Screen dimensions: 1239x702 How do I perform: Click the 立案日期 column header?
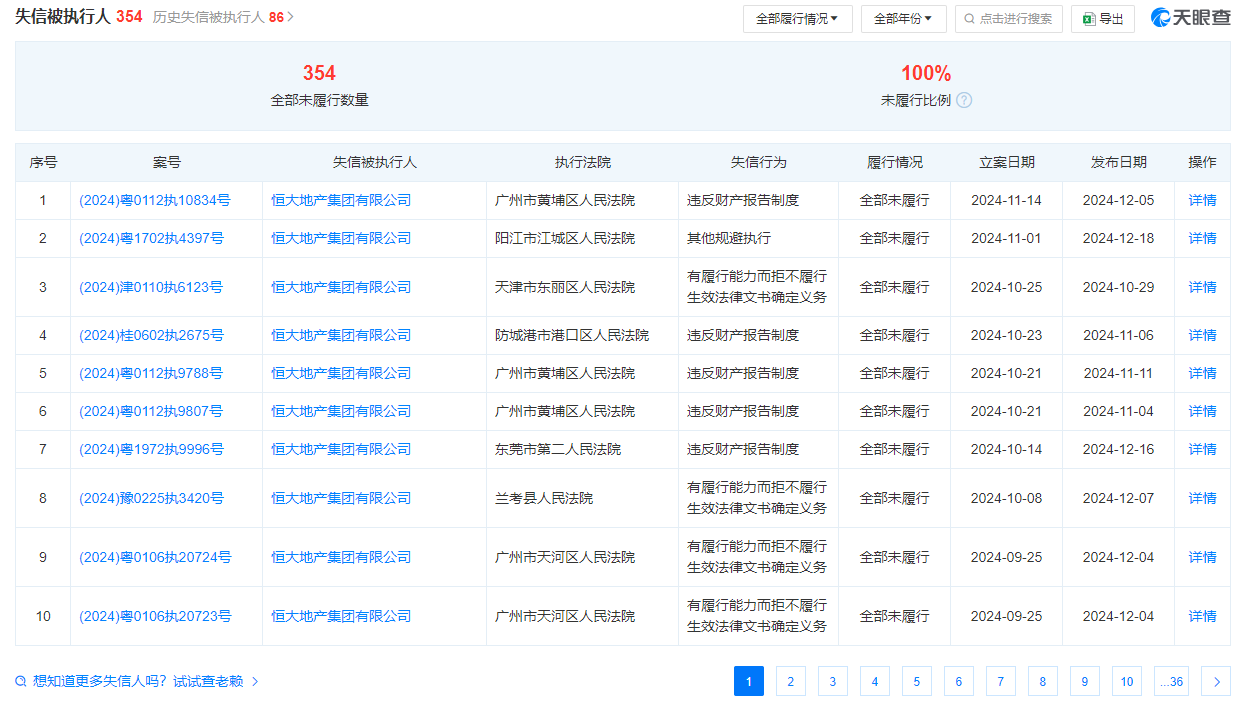(x=1007, y=162)
